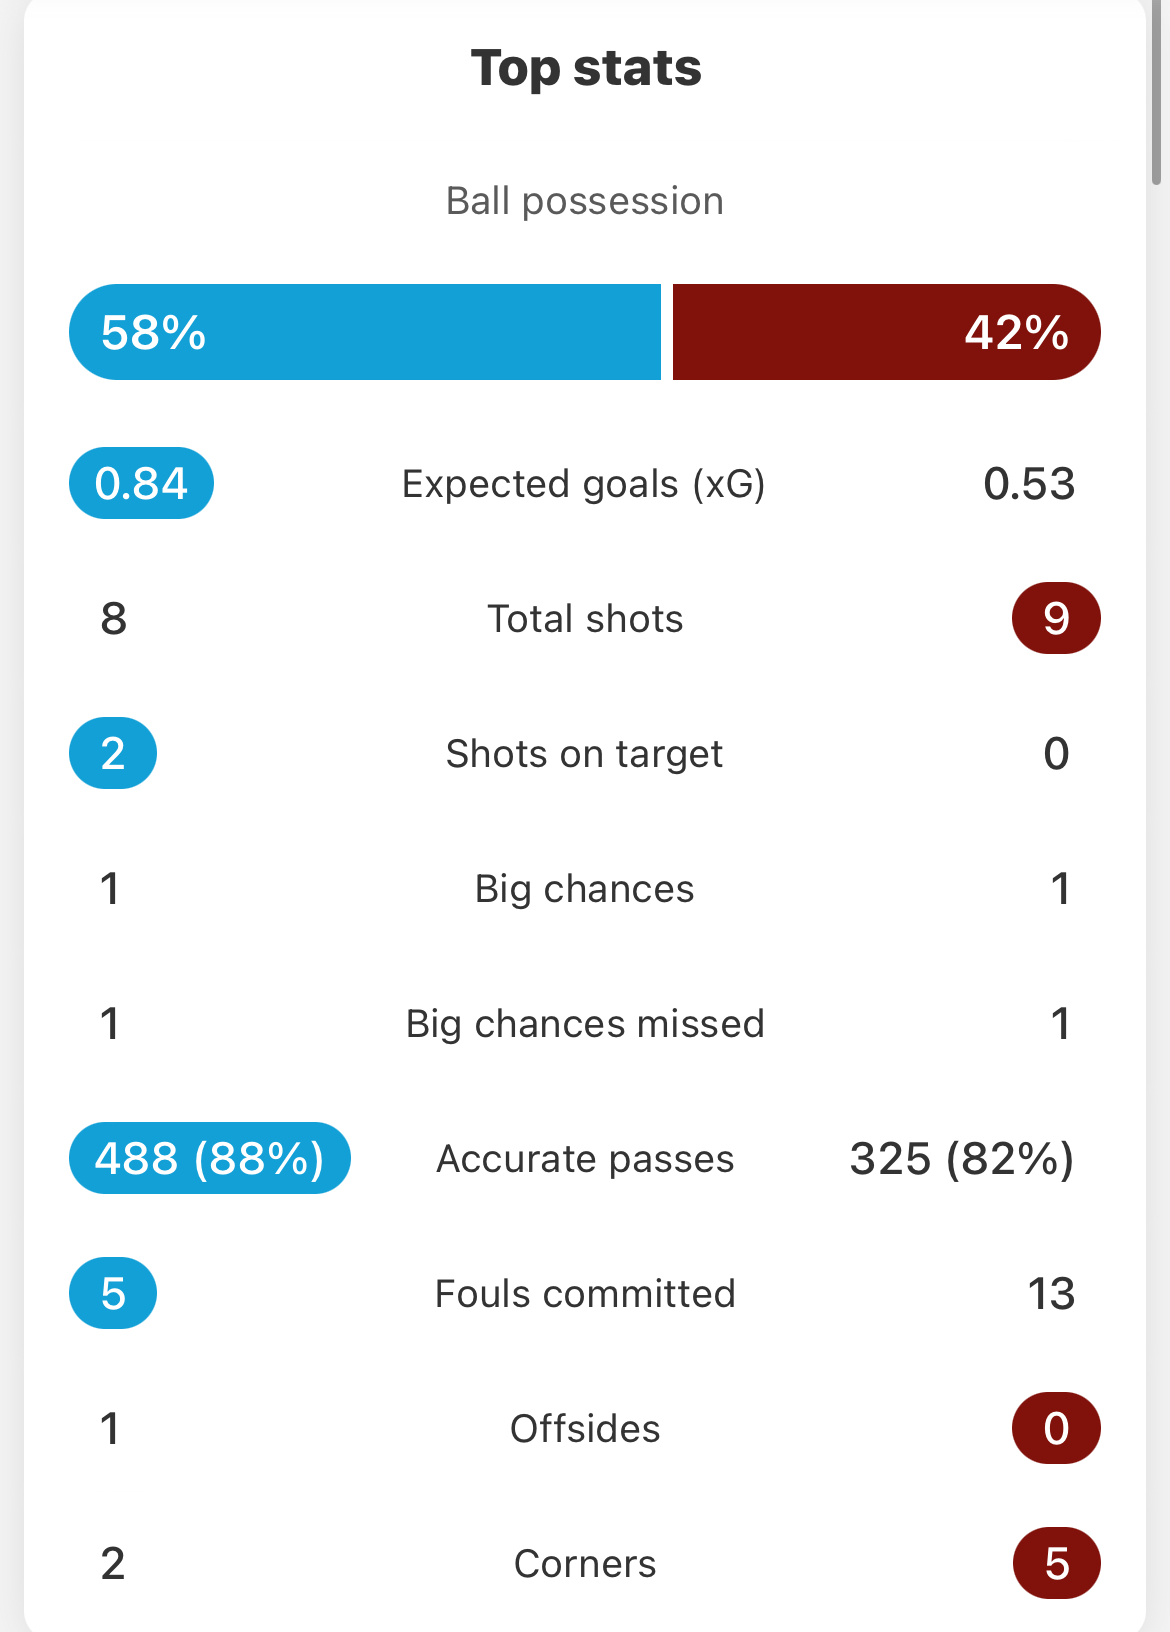Tap the 325 (82%) accurate passes value
Screen dimensions: 1170x1632
(962, 1159)
